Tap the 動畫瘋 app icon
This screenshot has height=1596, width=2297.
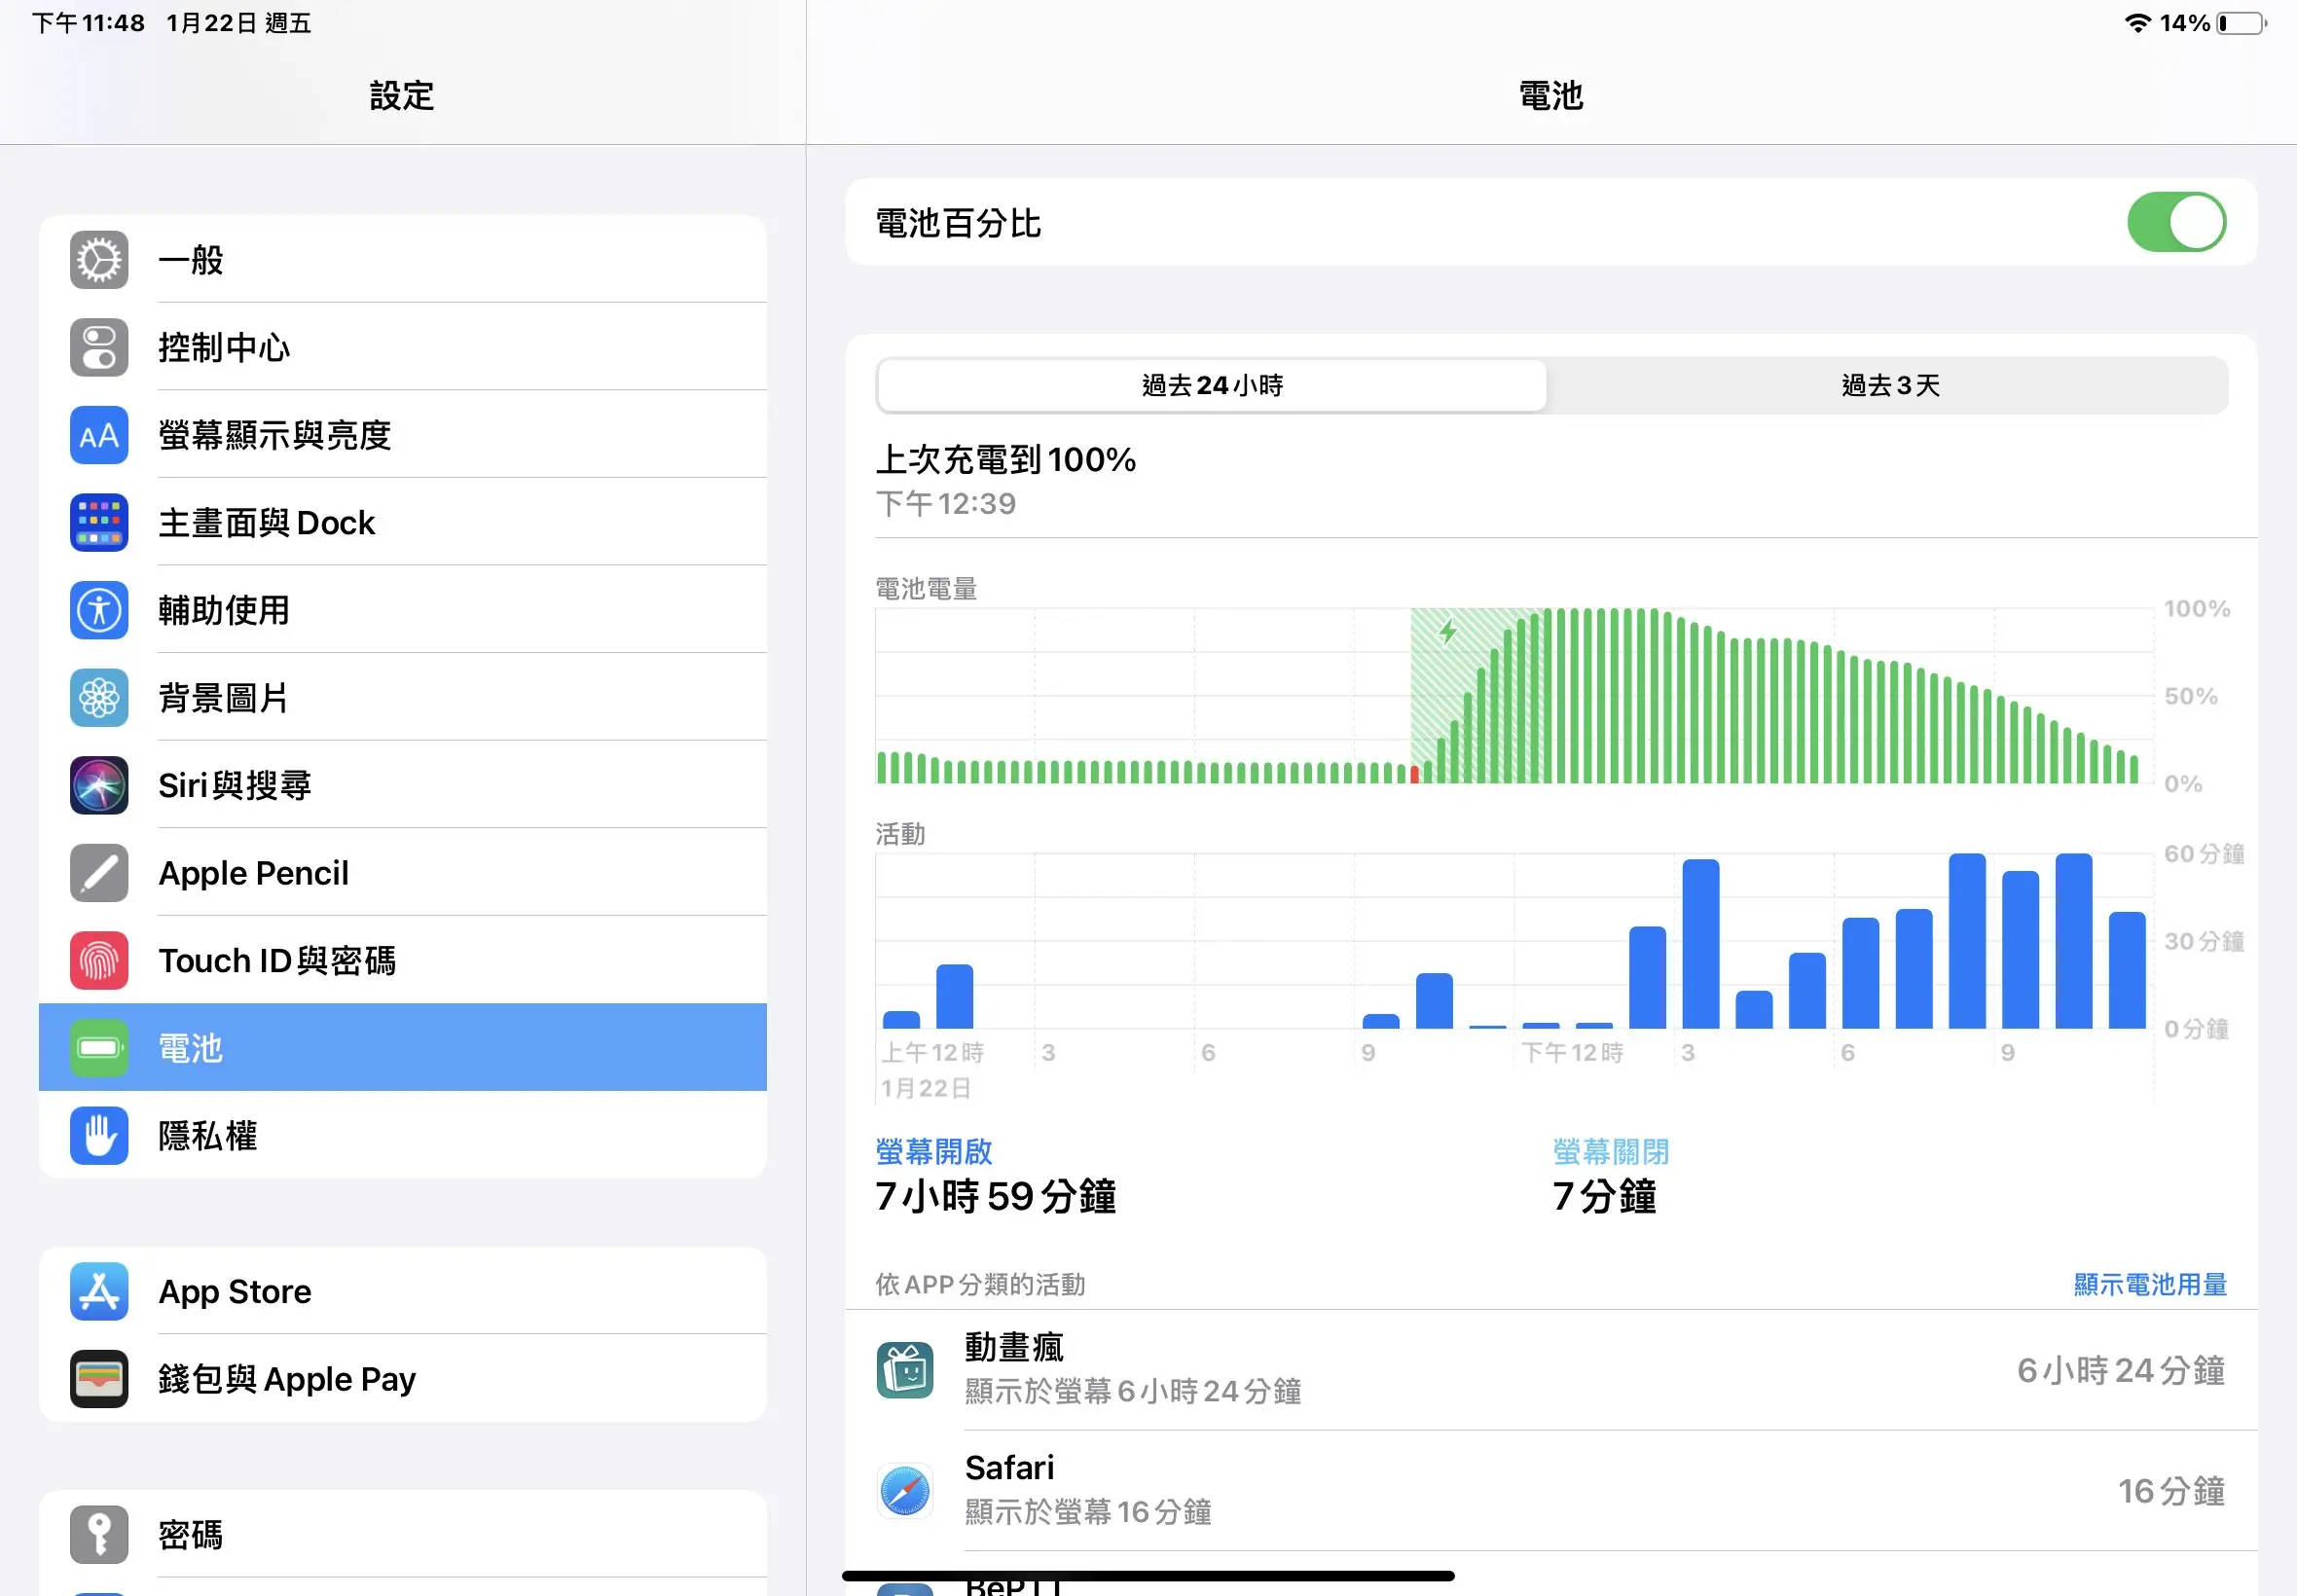pos(905,1370)
